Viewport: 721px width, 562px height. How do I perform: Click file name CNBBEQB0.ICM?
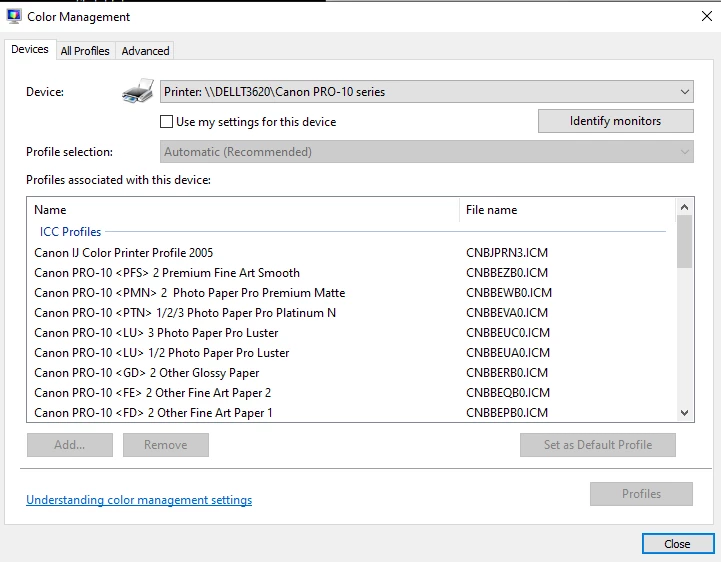click(508, 393)
